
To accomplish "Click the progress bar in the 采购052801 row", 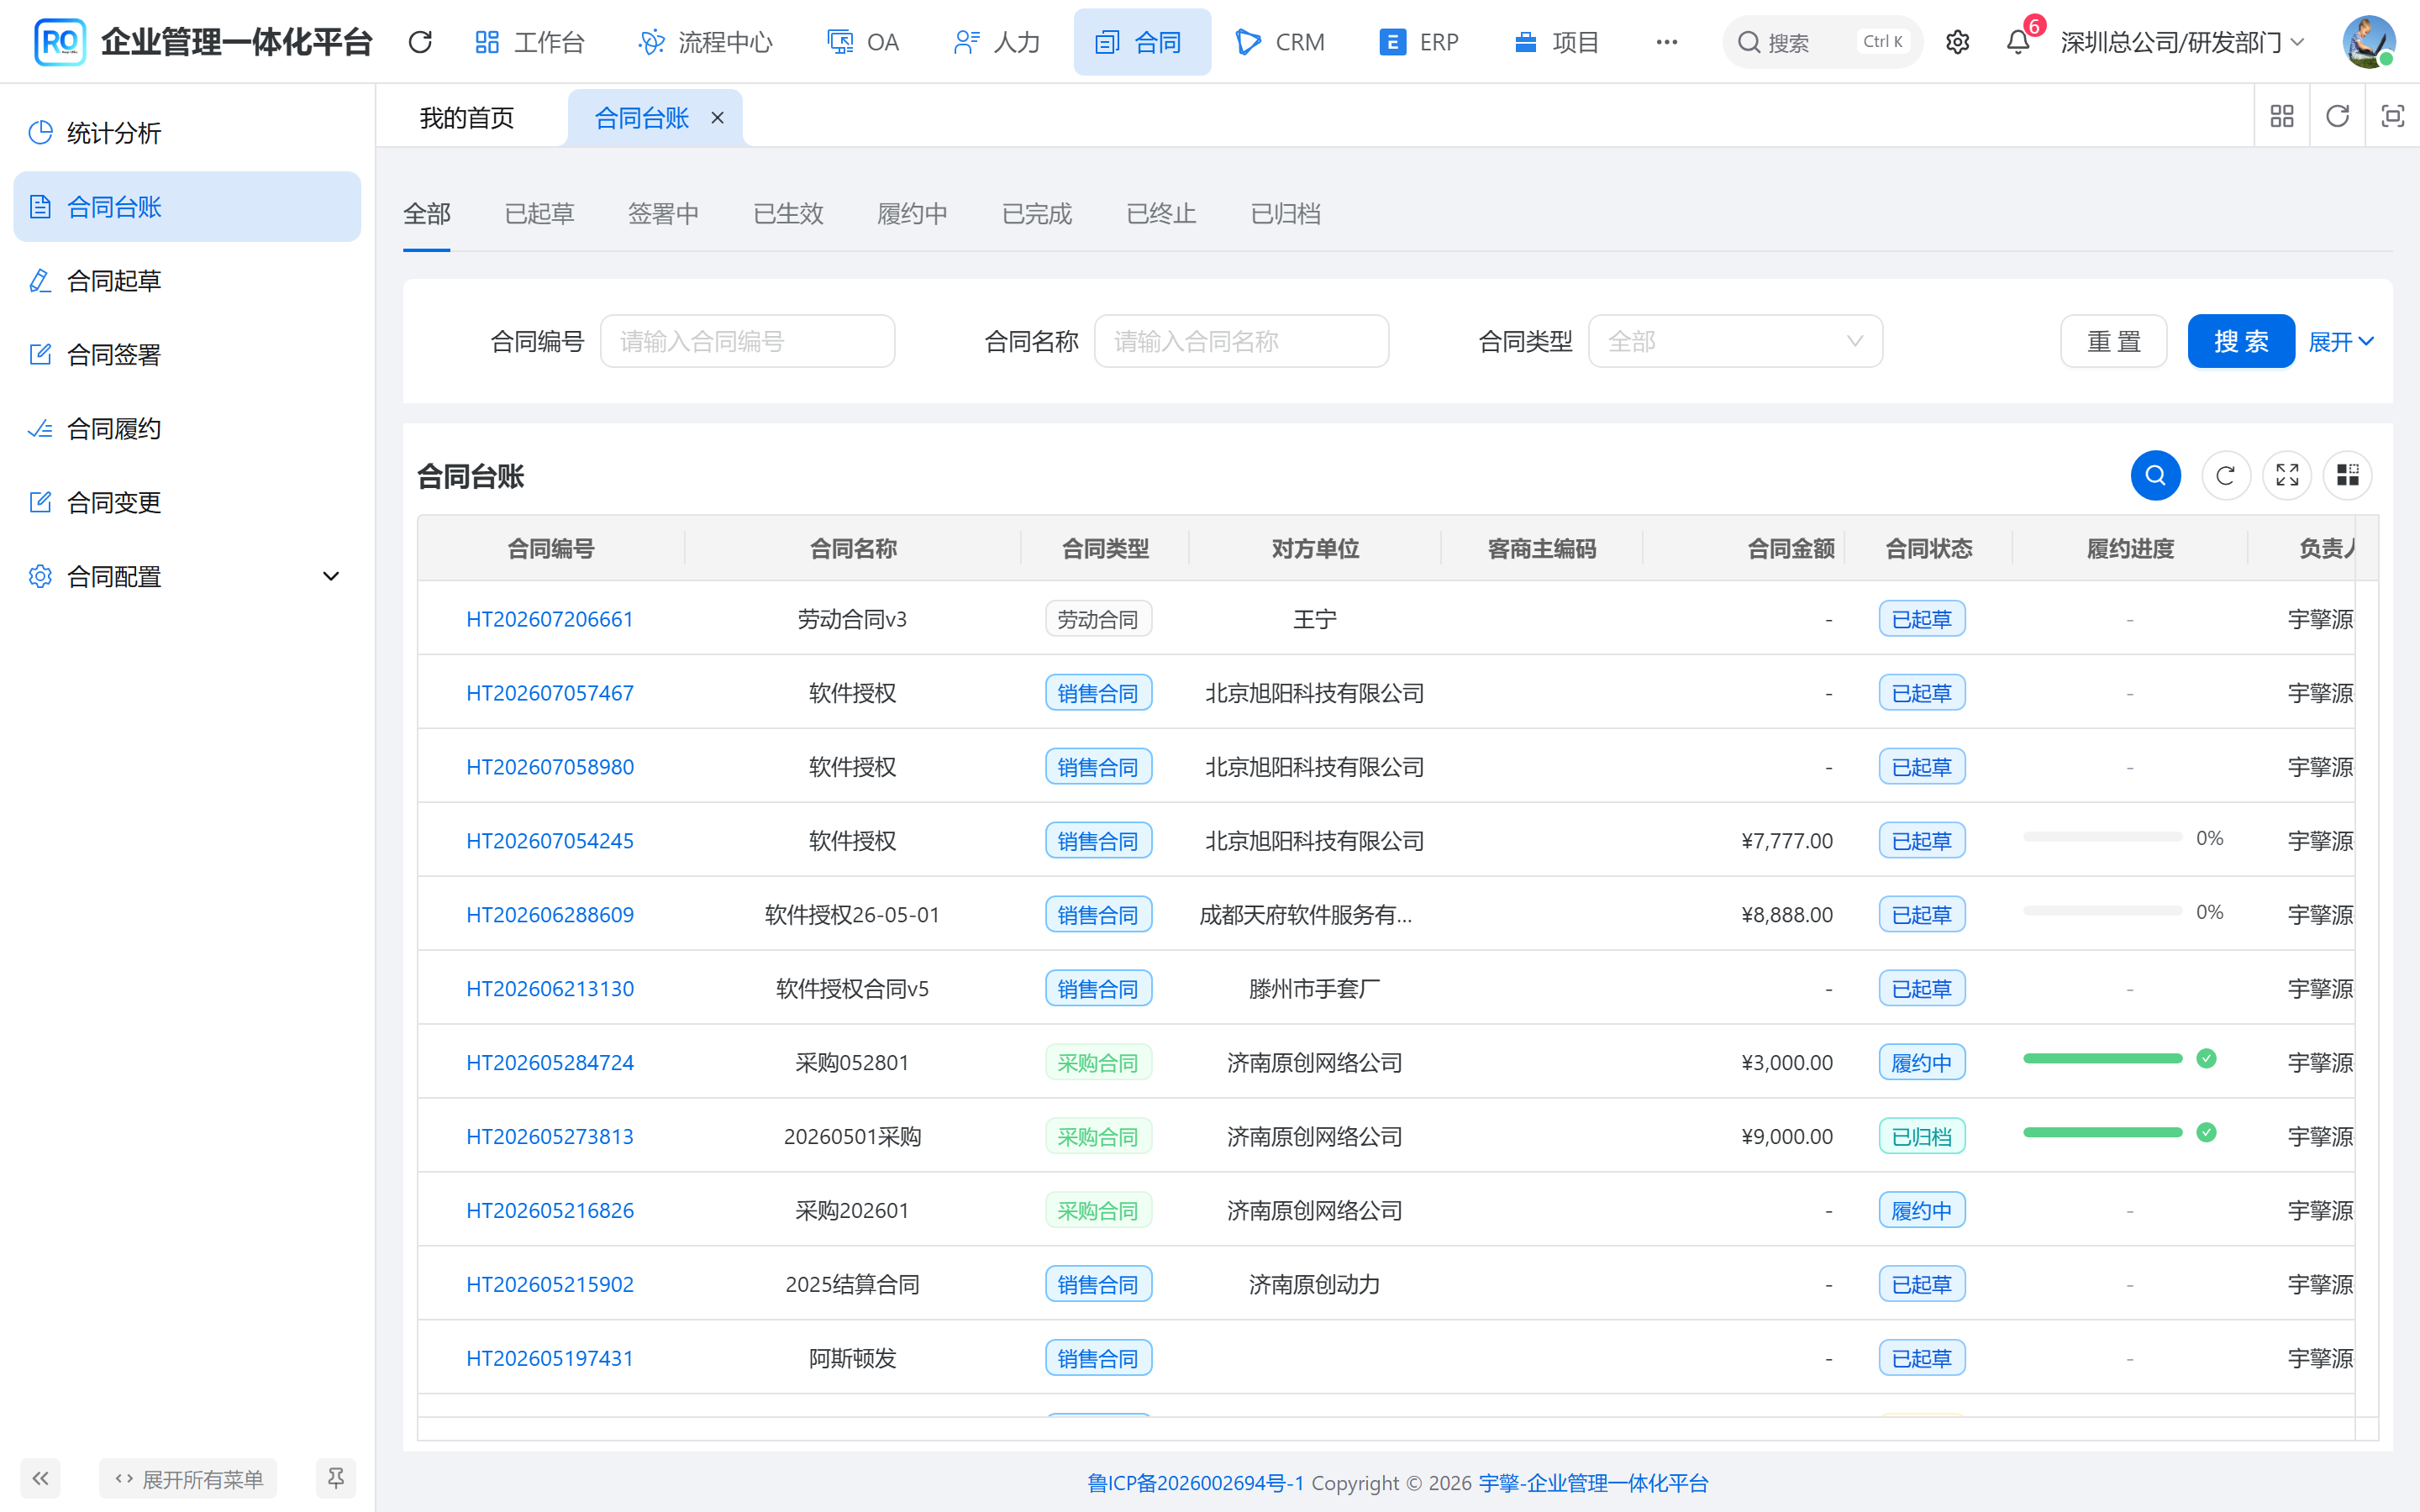I will pos(2102,1058).
